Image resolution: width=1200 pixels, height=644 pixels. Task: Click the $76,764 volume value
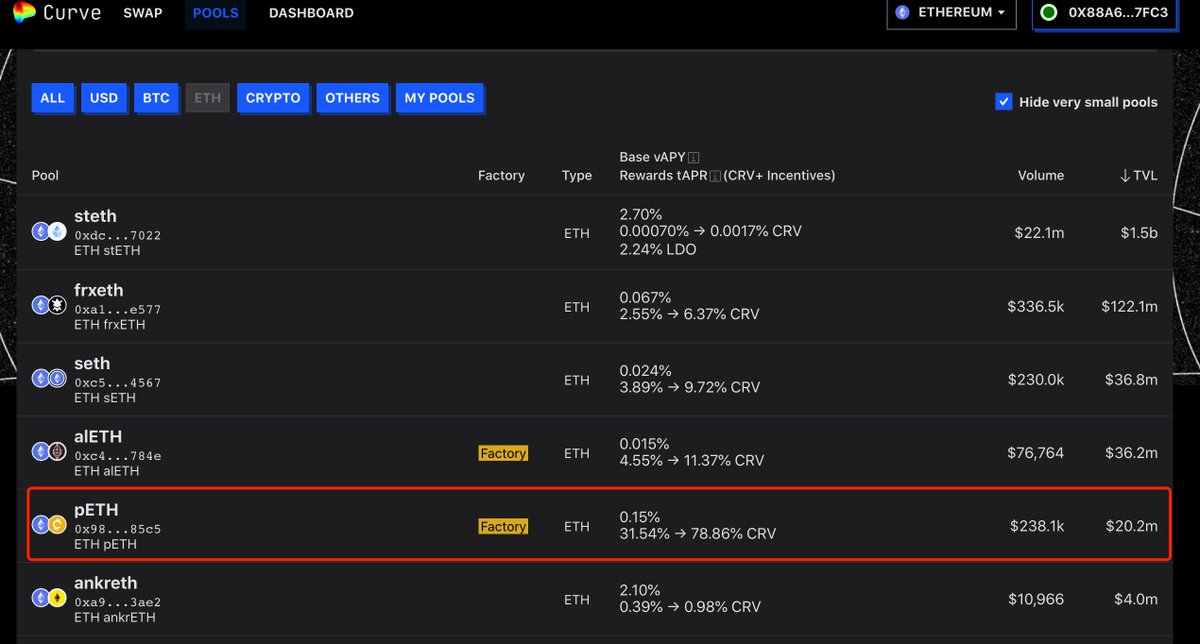coord(1036,453)
